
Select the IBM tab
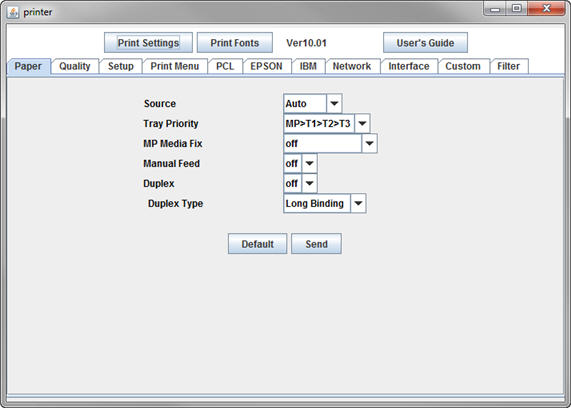pos(308,66)
